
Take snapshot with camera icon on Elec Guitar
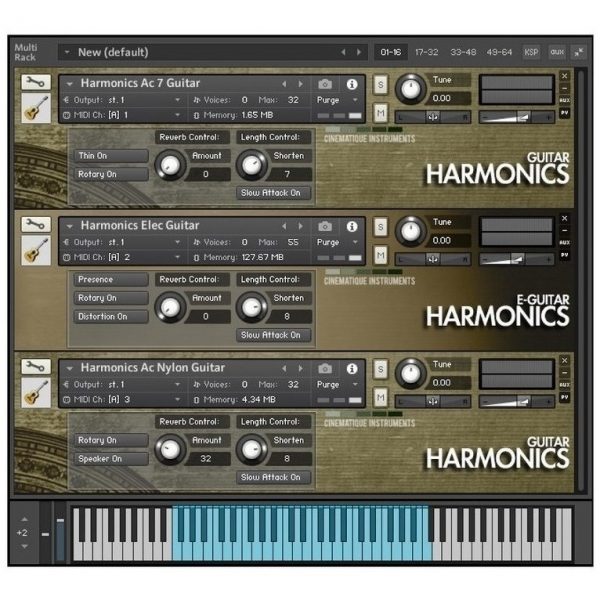[325, 226]
